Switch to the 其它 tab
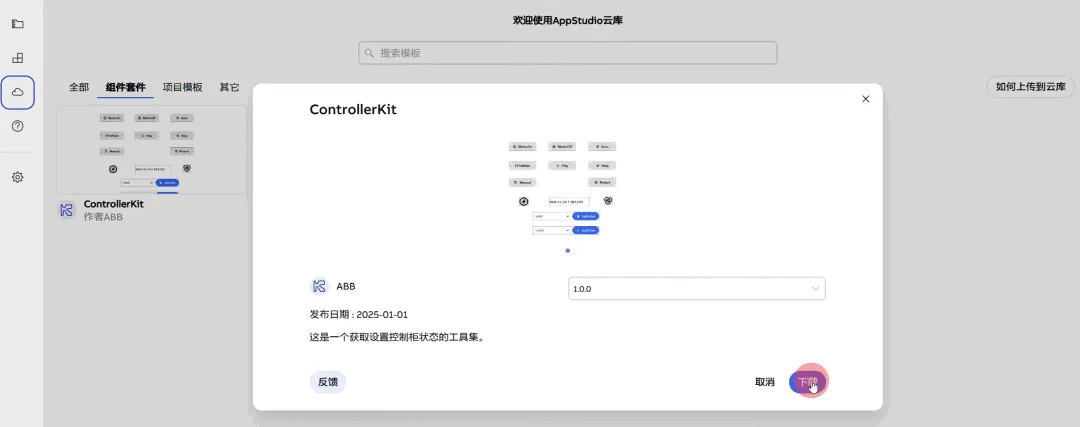Screen dimensions: 1080x427 click(229, 87)
